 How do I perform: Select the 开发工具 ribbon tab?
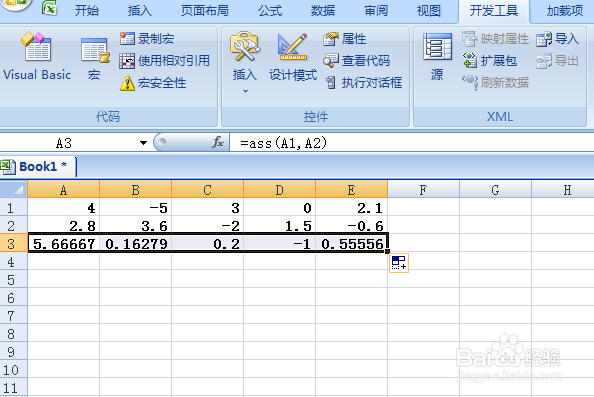pos(494,11)
